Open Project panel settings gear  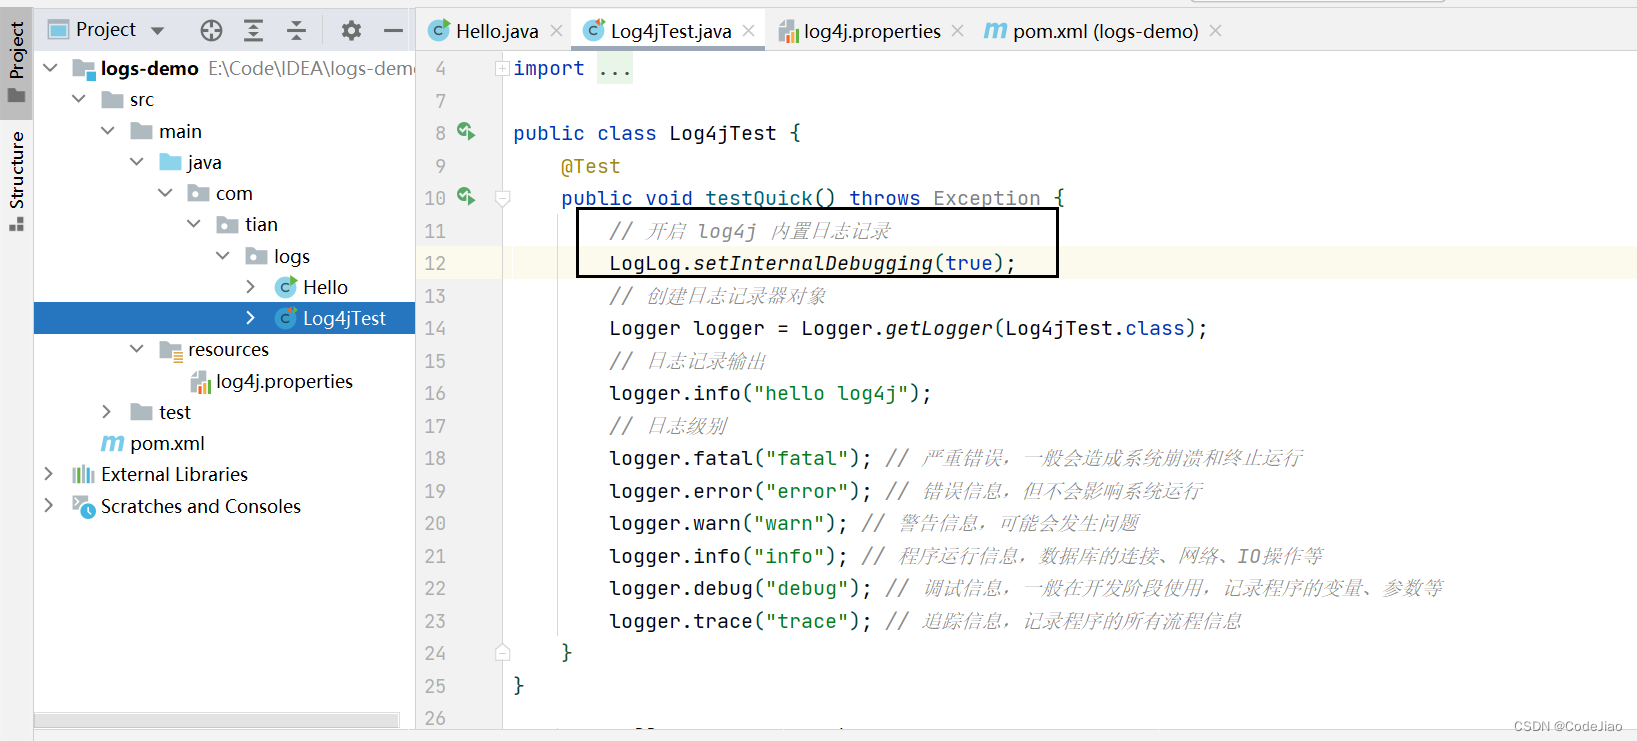(x=351, y=30)
